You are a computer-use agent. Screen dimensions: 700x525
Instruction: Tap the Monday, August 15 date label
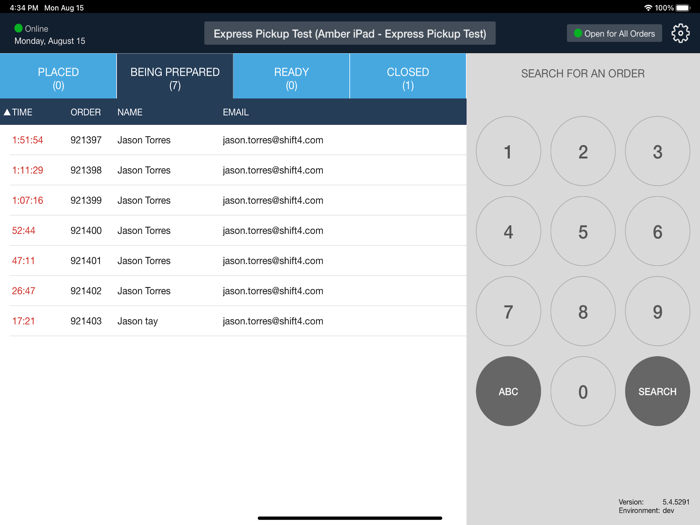point(50,41)
